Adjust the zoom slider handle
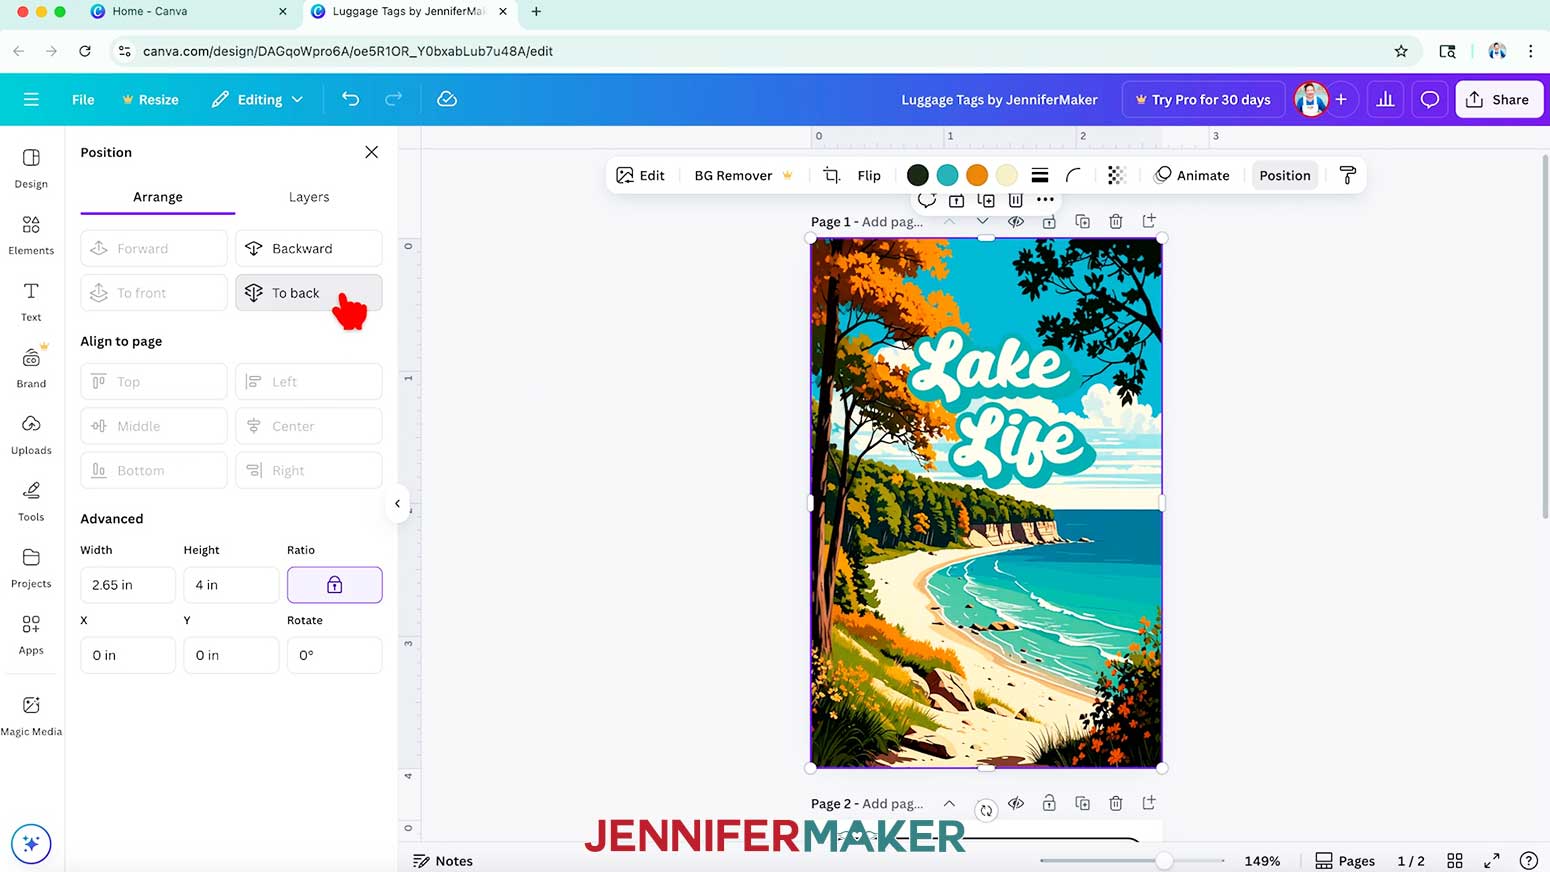The image size is (1550, 872). [1164, 861]
